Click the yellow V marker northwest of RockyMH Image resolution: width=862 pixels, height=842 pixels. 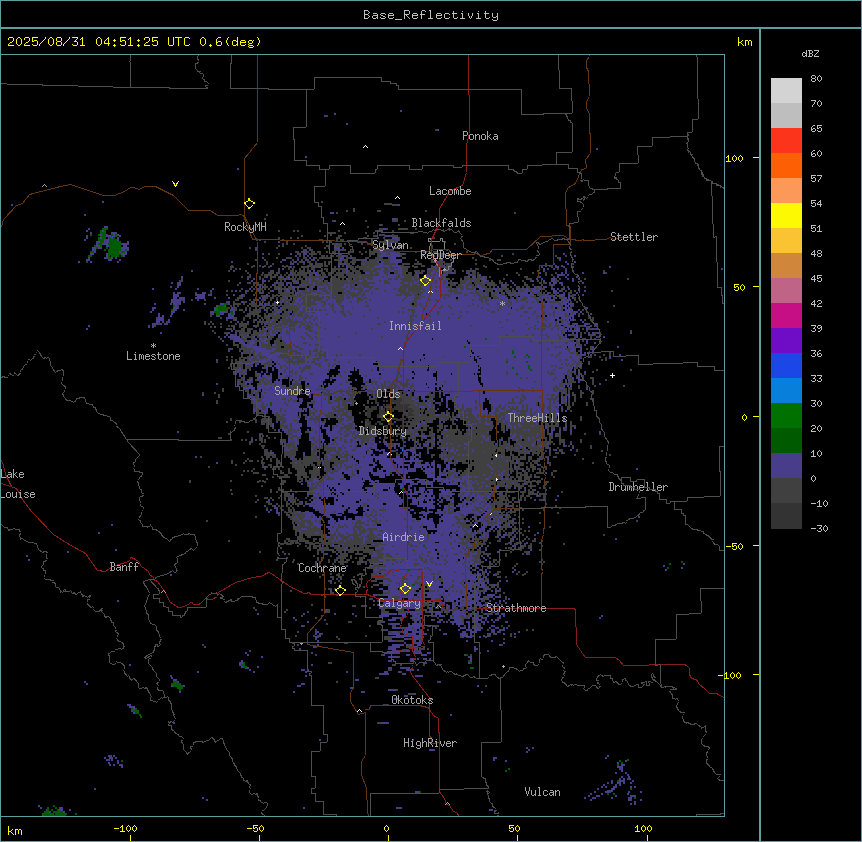click(x=175, y=184)
